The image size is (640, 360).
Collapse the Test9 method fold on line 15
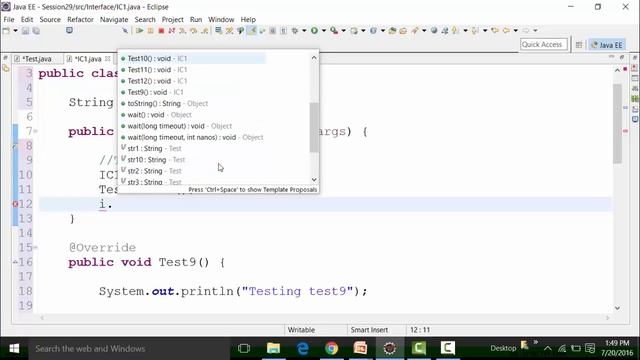[x=36, y=247]
